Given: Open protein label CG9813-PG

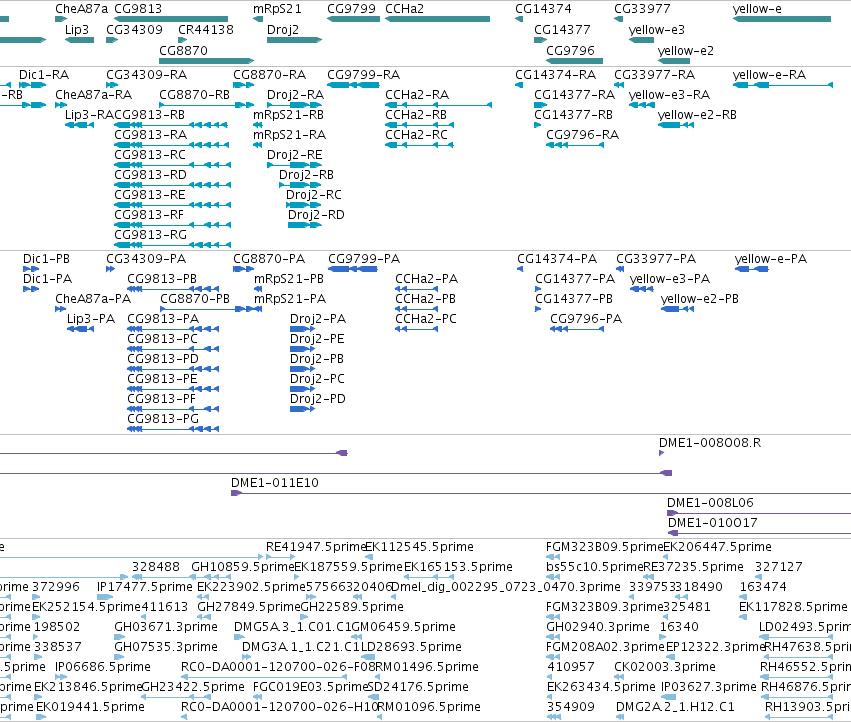Looking at the screenshot, I should click(x=163, y=419).
